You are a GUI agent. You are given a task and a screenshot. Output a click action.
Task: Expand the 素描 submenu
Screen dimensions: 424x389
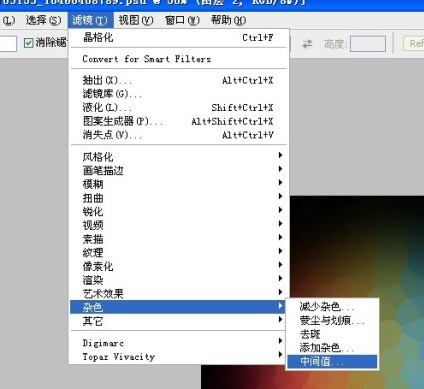[178, 239]
